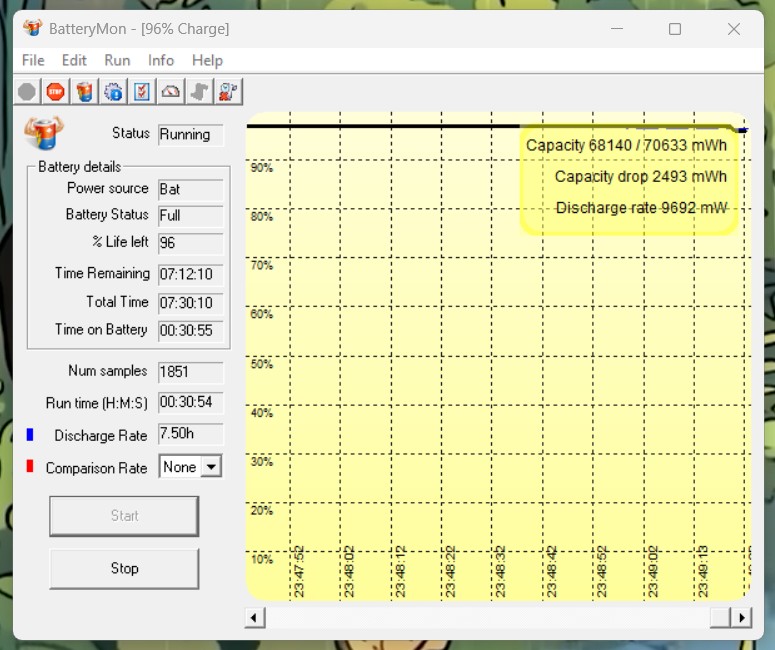Click the gauge meter toolbar icon
Image resolution: width=775 pixels, height=650 pixels.
click(x=171, y=92)
